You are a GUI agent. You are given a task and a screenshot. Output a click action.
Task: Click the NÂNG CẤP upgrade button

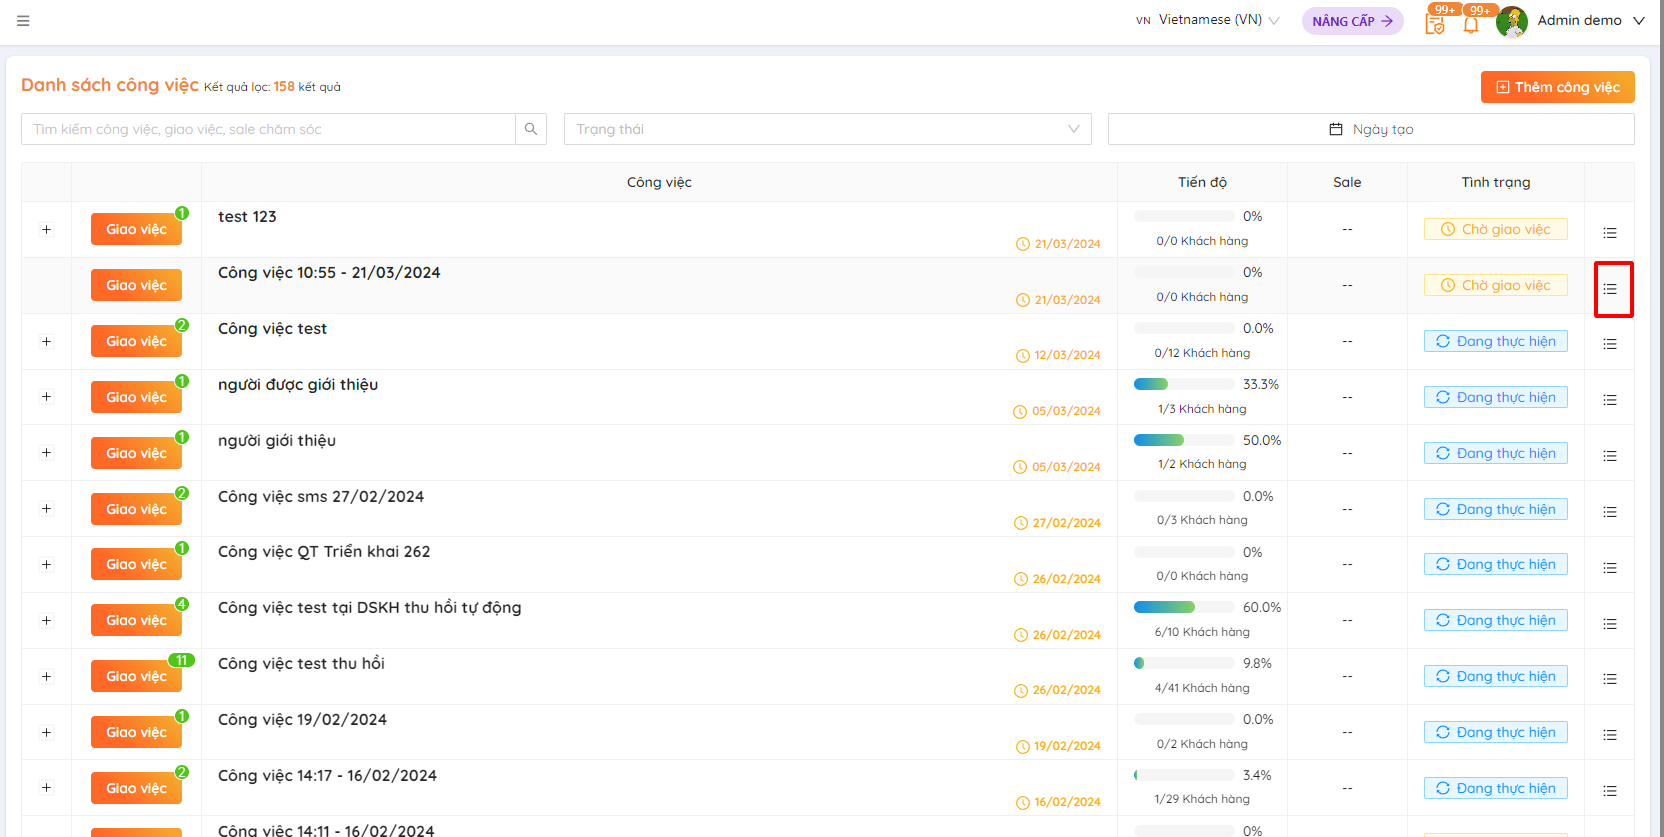pos(1352,21)
